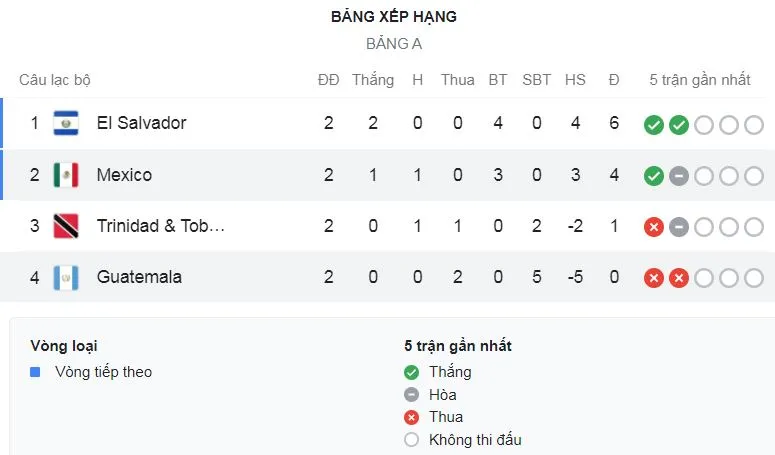The width and height of the screenshot is (775, 455).
Task: Click Mexico's green win result icon
Action: point(654,176)
